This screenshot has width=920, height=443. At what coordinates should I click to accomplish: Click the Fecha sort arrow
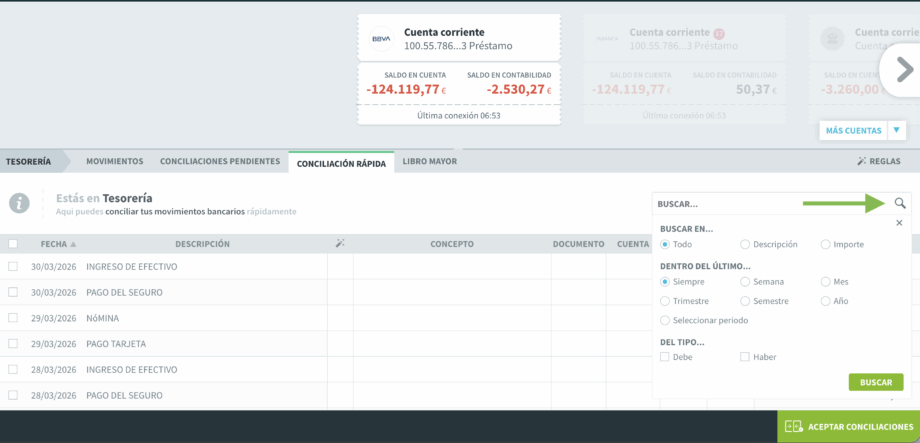[x=73, y=244]
